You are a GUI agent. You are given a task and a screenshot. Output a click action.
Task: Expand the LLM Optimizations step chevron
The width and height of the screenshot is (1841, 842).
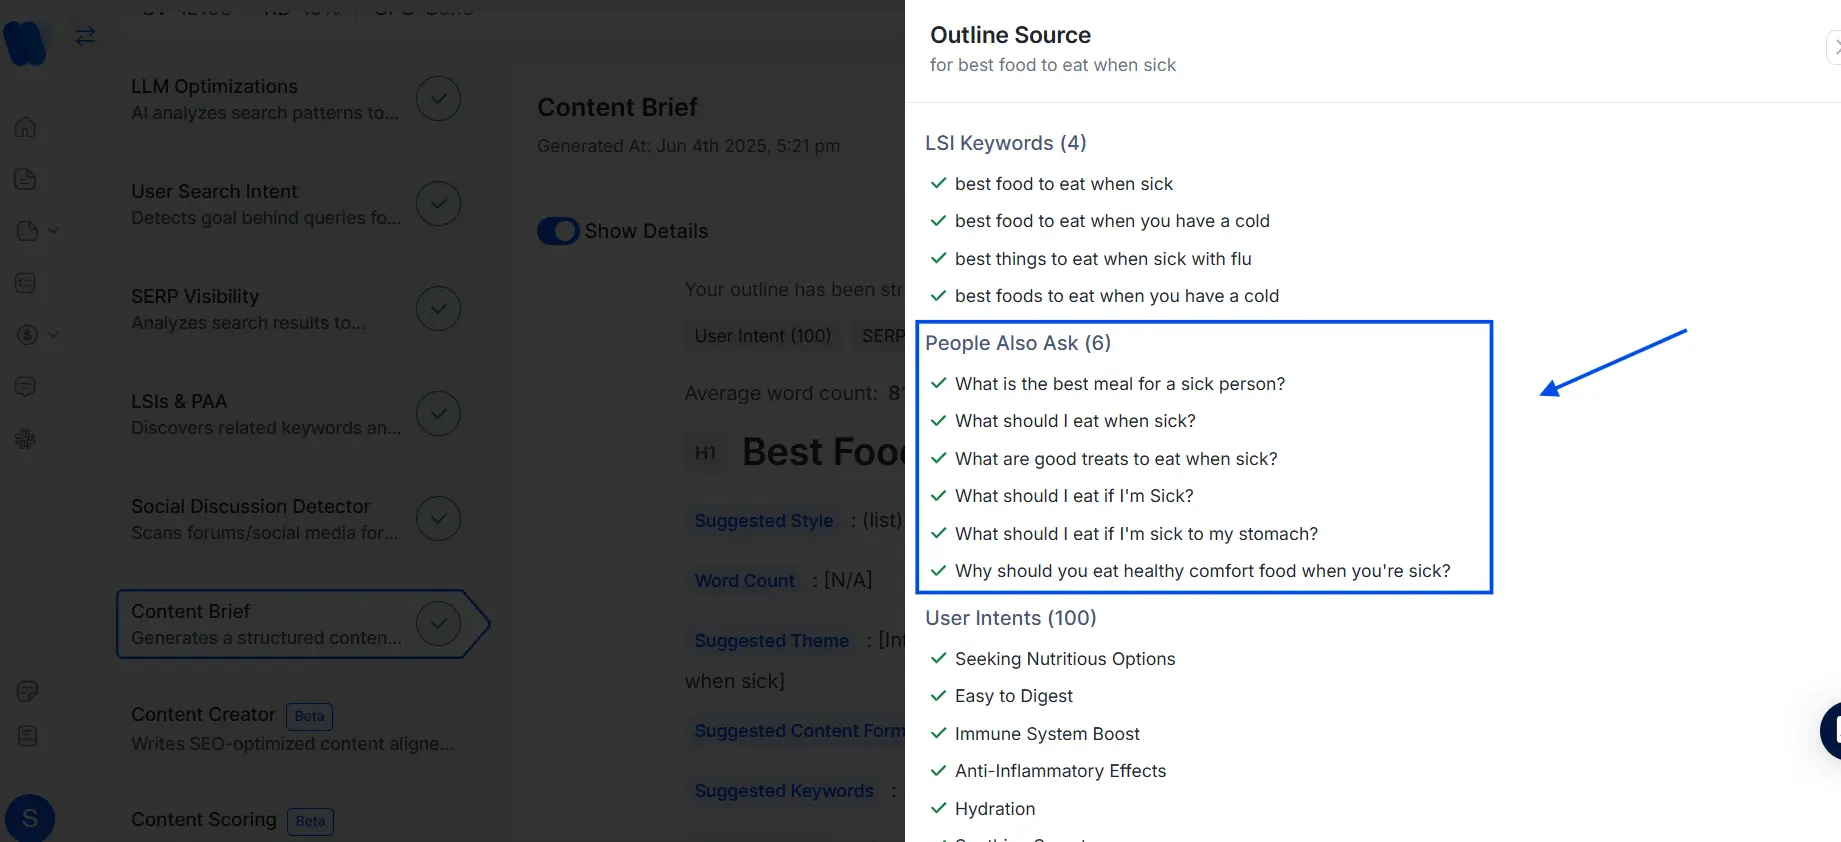pyautogui.click(x=438, y=98)
